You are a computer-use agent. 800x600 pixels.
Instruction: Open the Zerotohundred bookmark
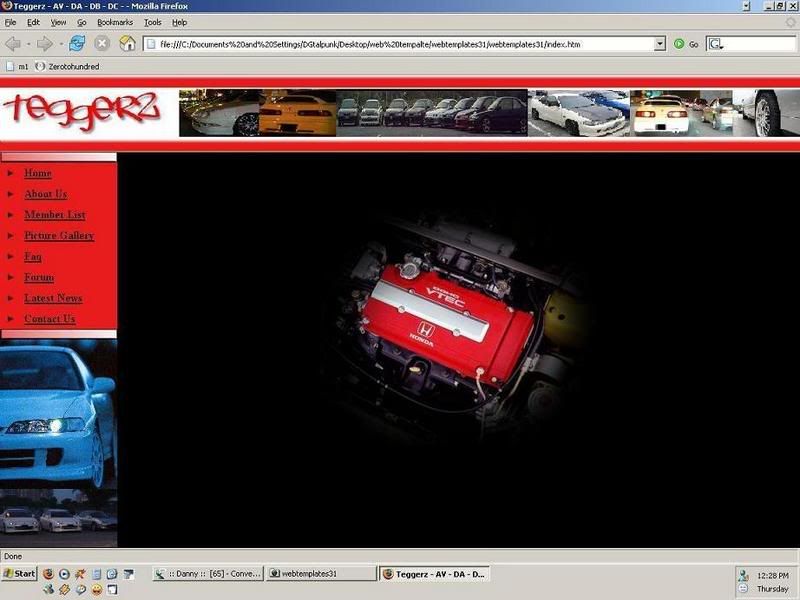coord(67,66)
